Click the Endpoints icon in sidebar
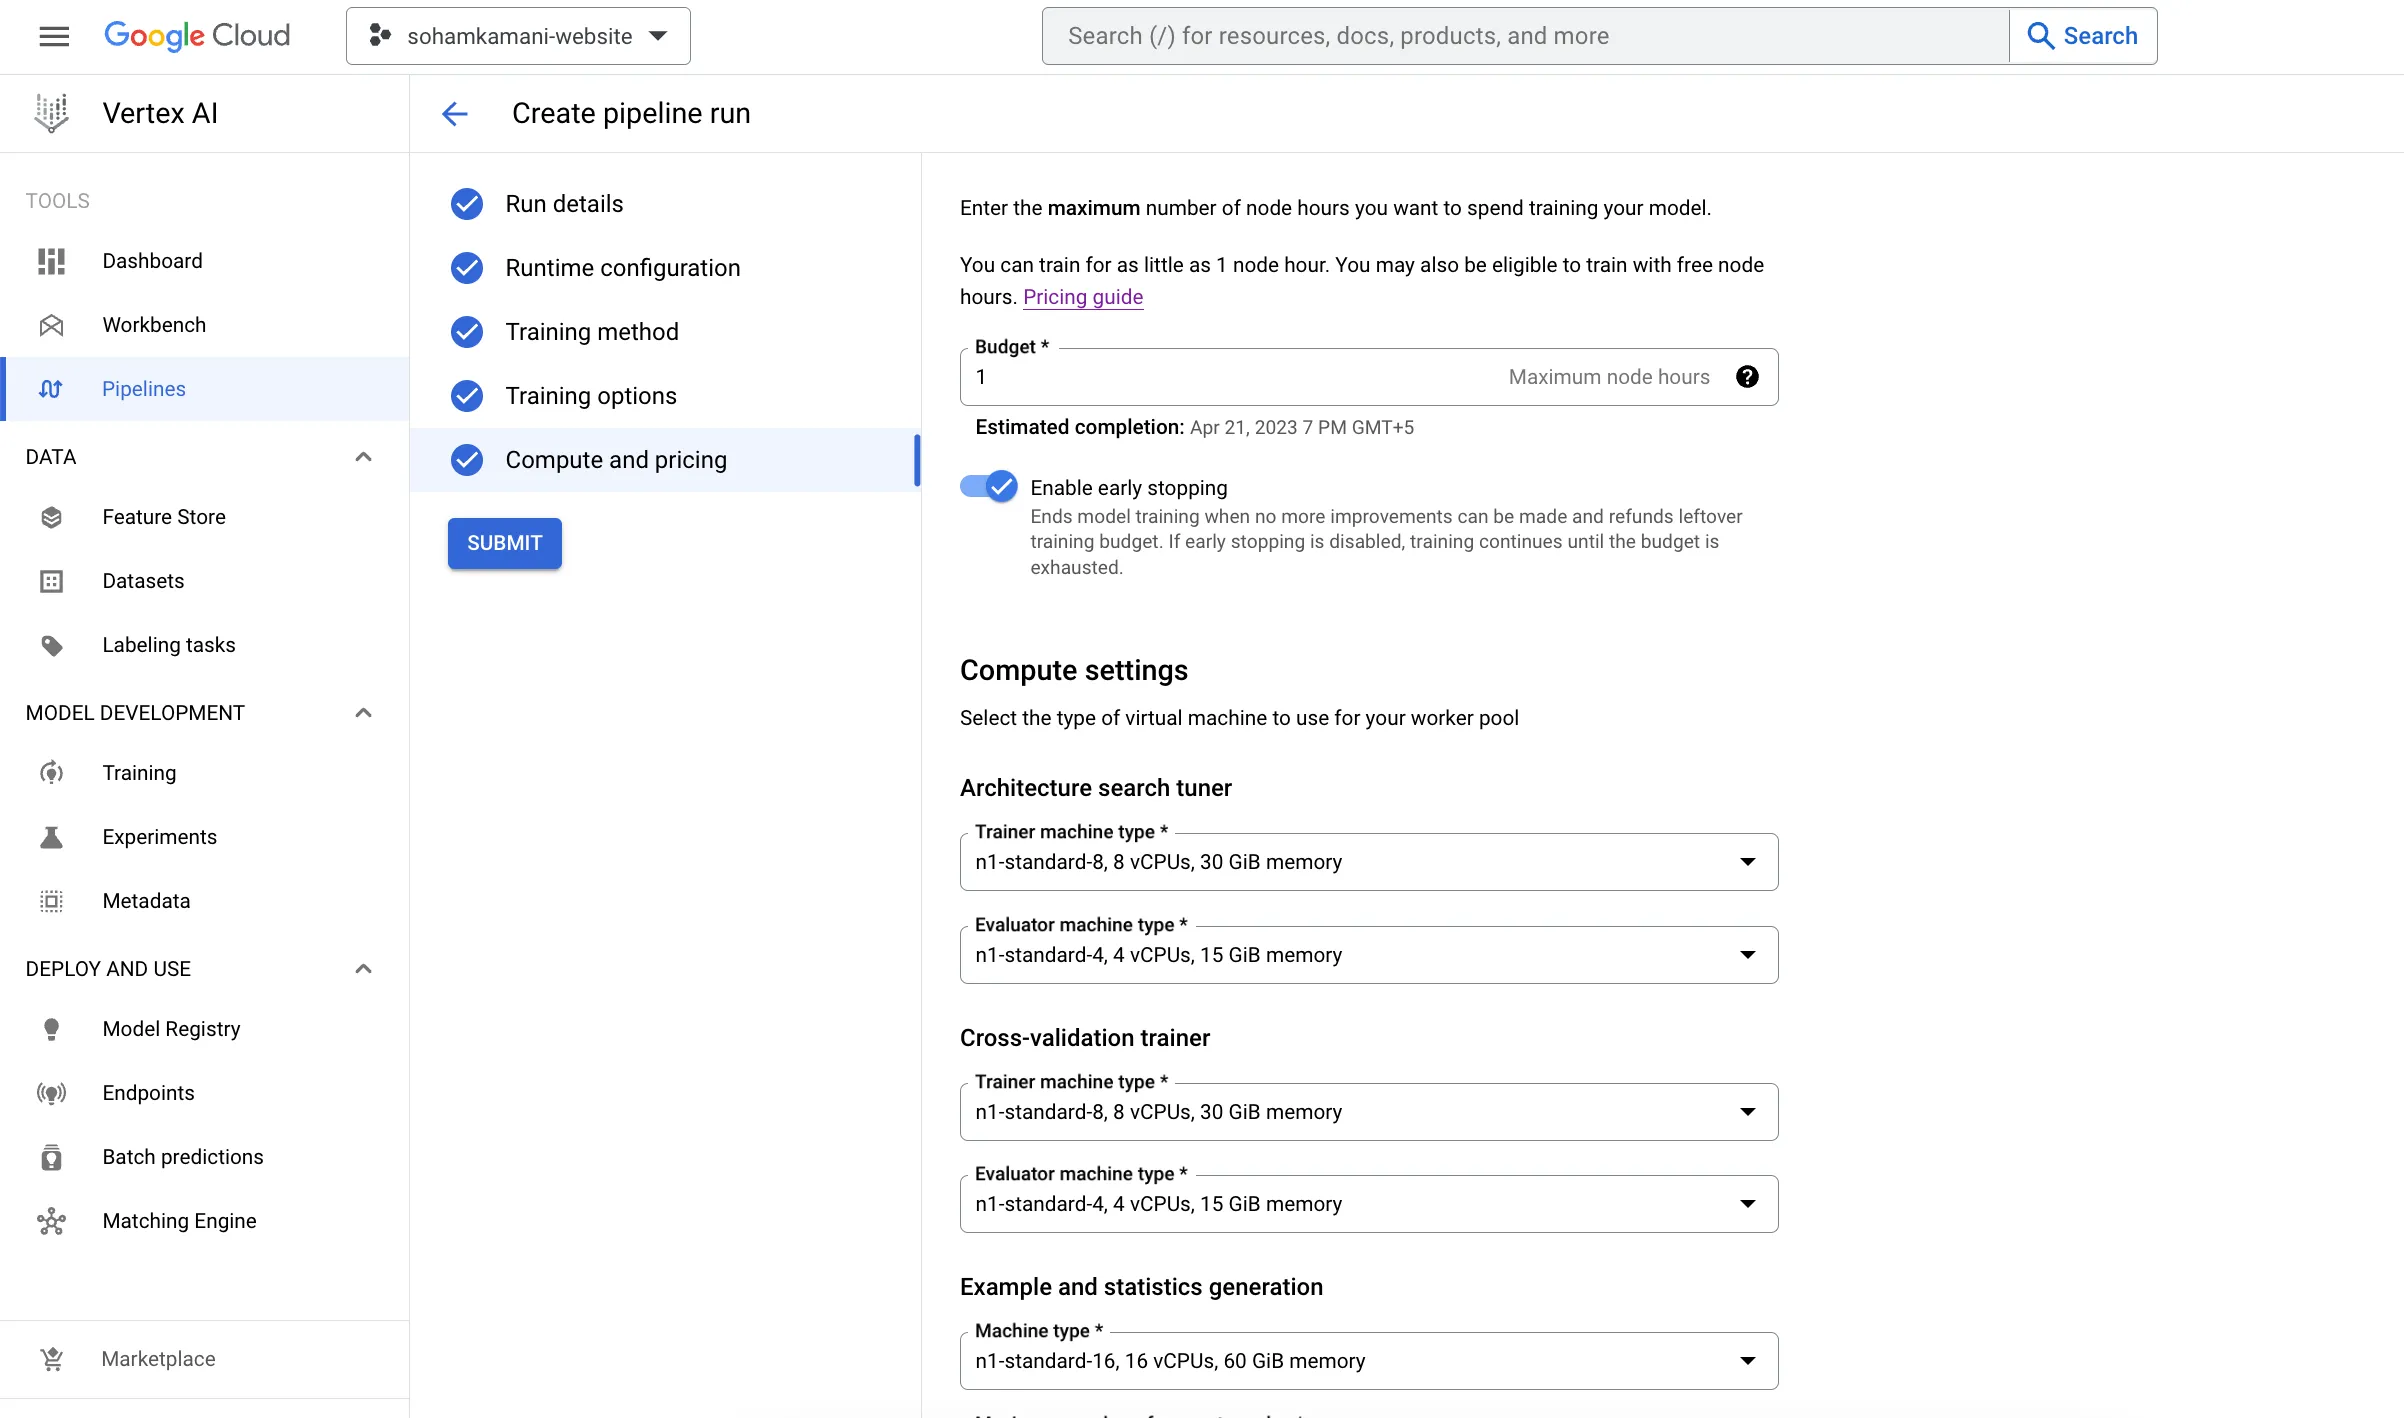Image resolution: width=2404 pixels, height=1418 pixels. tap(51, 1093)
